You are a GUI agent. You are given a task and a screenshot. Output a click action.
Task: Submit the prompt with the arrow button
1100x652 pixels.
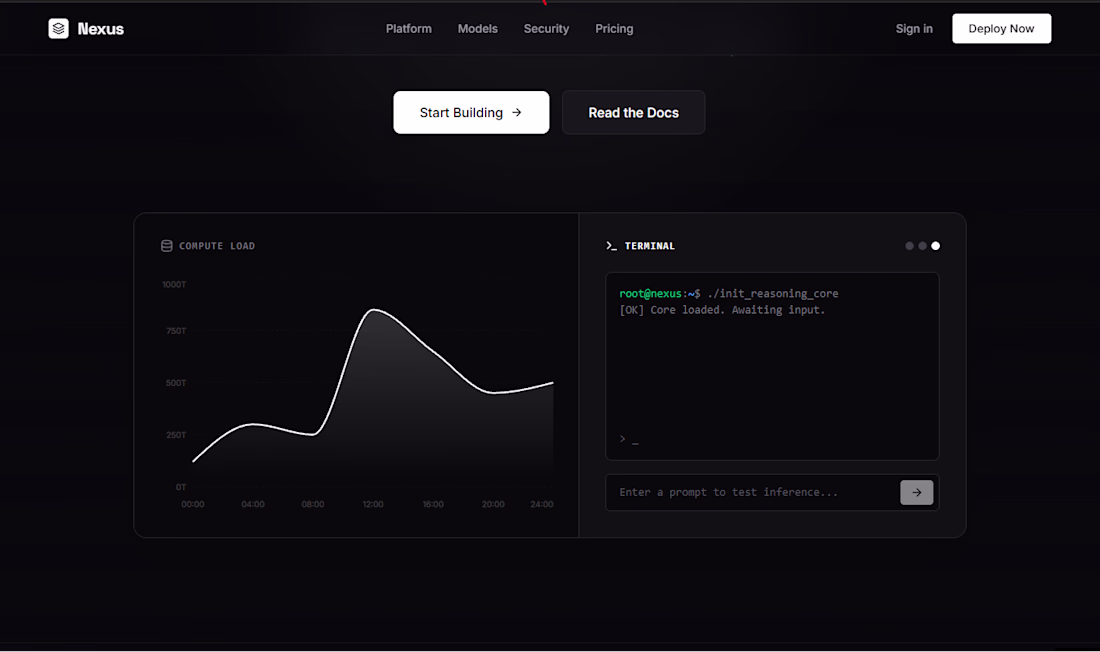tap(916, 493)
